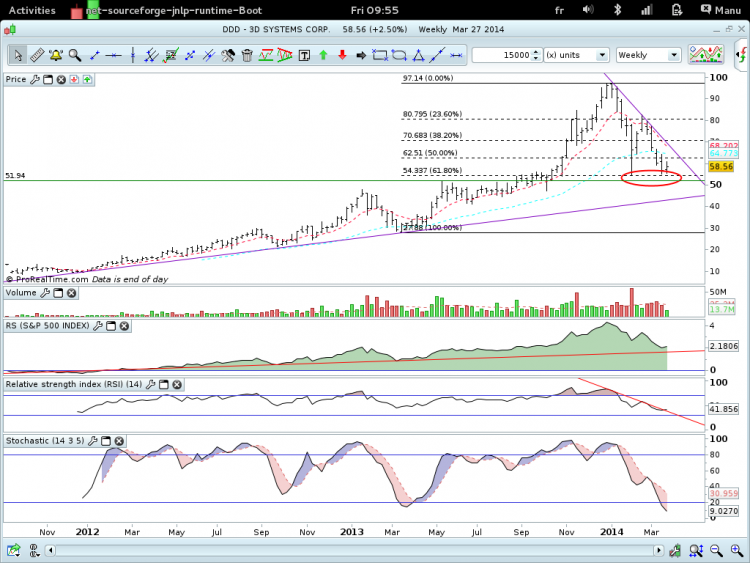This screenshot has height=563, width=750.
Task: Select the cursor pointer tool
Action: pyautogui.click(x=18, y=55)
